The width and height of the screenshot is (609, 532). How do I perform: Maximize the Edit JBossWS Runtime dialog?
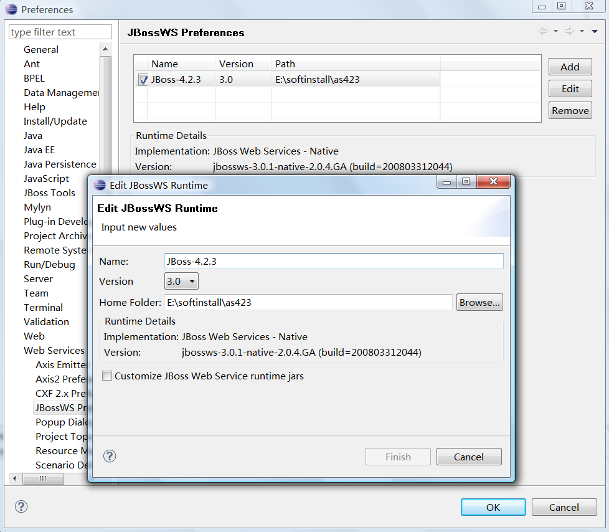click(x=466, y=181)
